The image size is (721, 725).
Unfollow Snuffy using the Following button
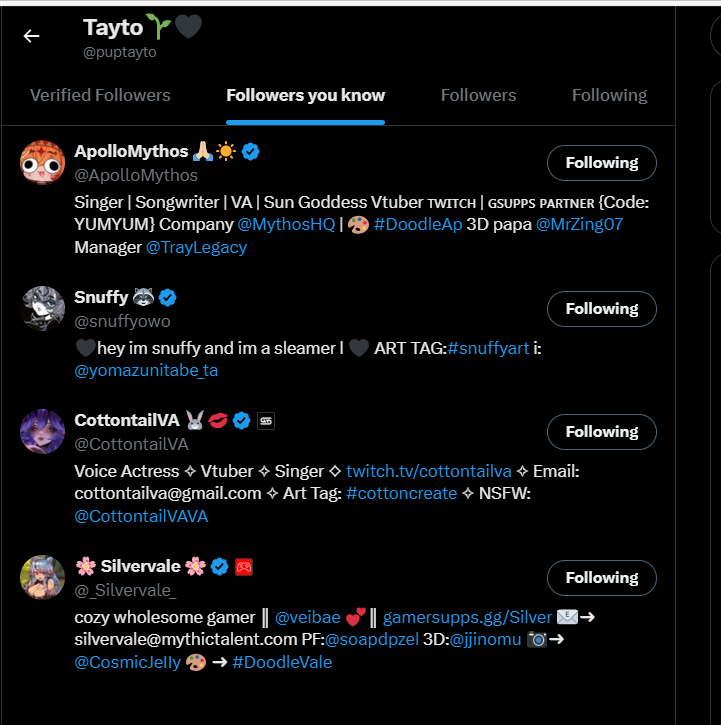[x=601, y=309]
